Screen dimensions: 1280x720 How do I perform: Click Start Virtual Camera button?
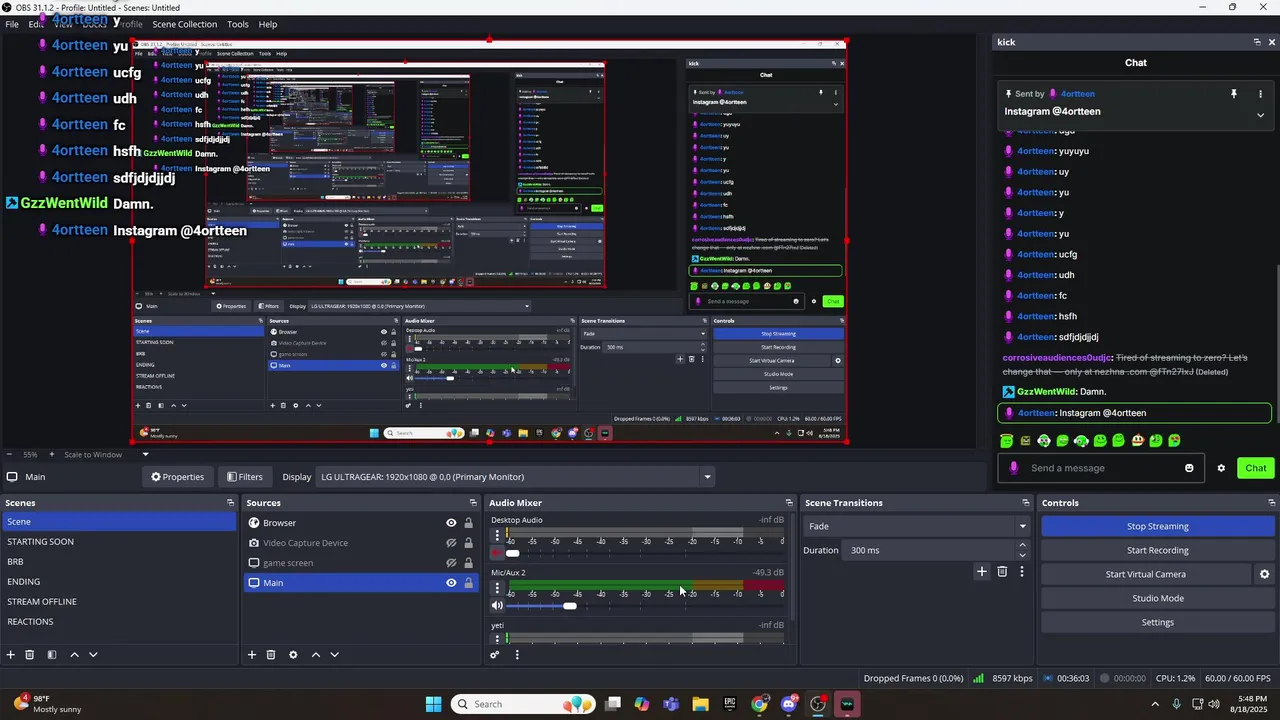click(x=1146, y=574)
